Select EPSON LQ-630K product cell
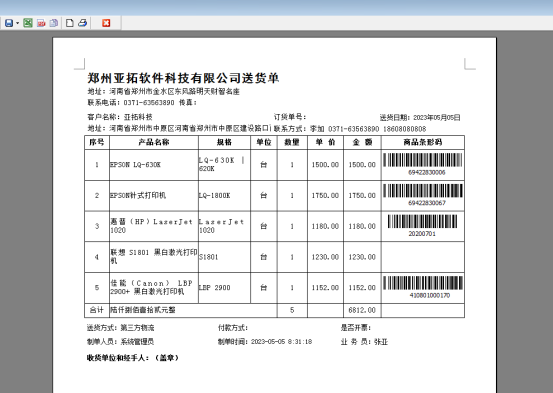Screen dimensions: 553x393 (154, 165)
